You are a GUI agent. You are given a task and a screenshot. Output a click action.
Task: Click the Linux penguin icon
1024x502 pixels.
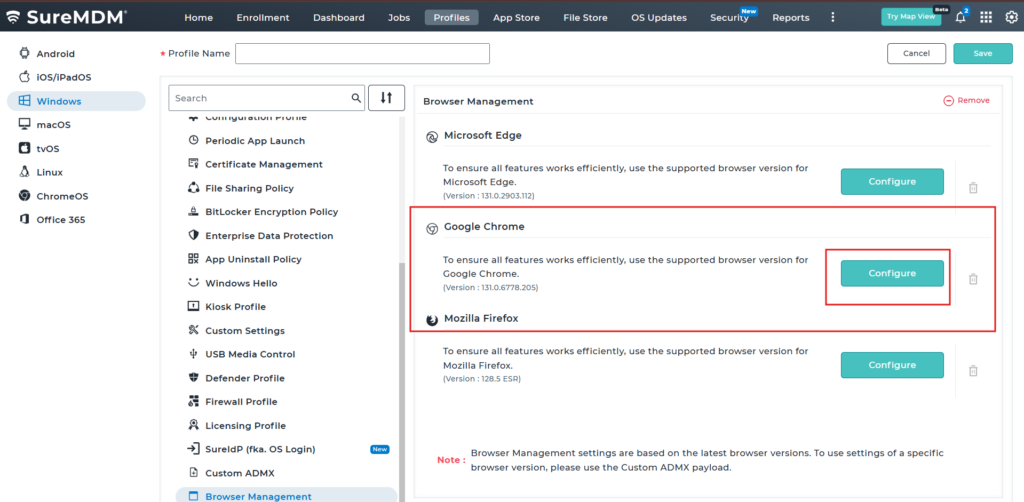24,172
